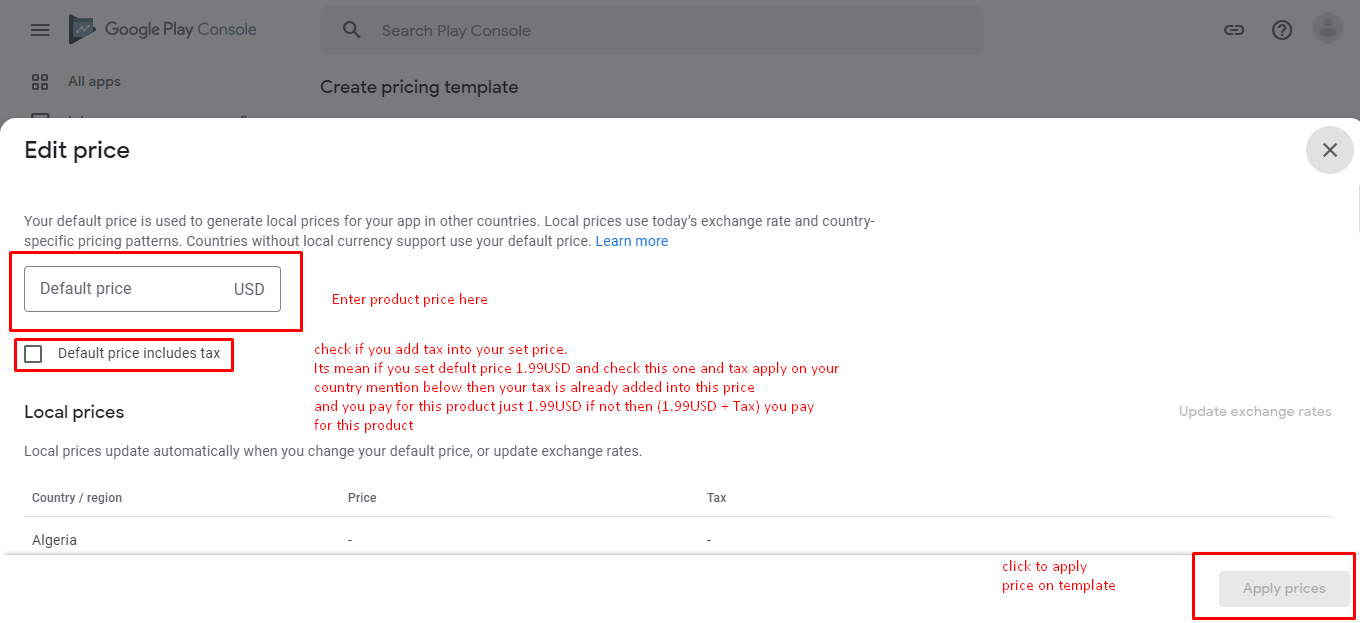Image resolution: width=1360 pixels, height=623 pixels.
Task: Open the Learn more link
Action: (632, 241)
